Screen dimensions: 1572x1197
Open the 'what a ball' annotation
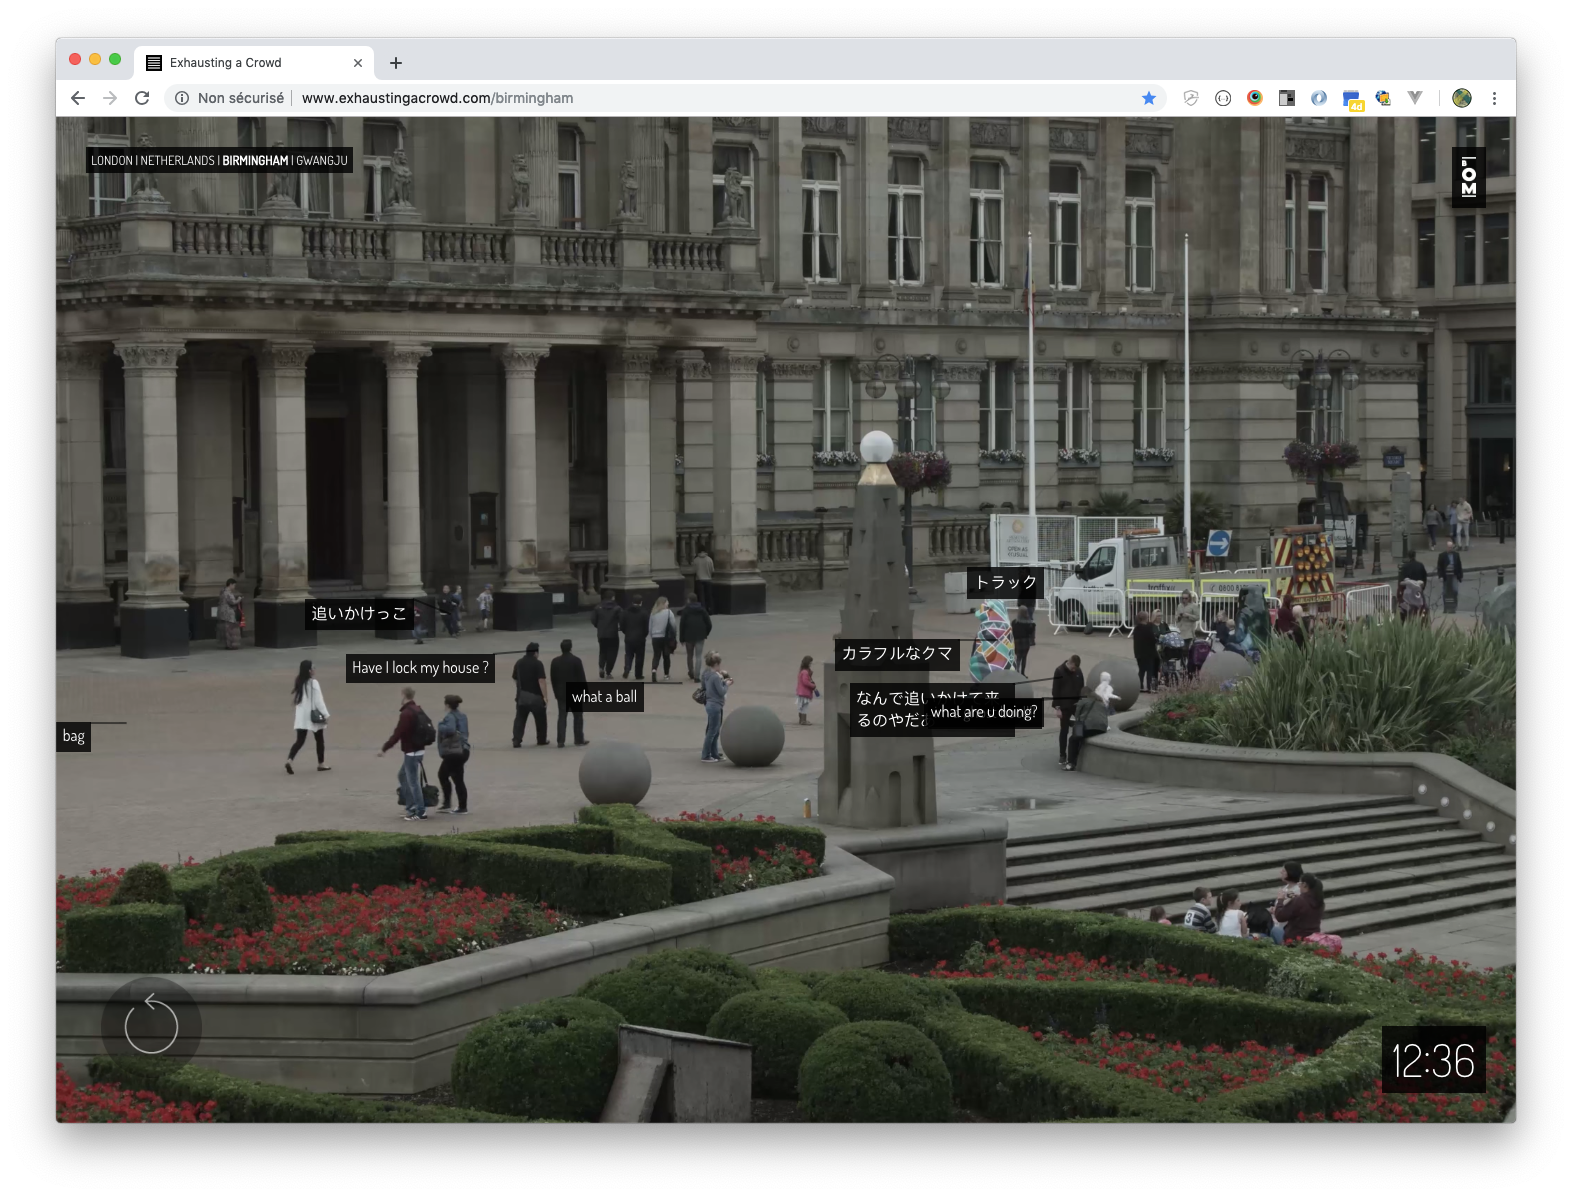[604, 697]
